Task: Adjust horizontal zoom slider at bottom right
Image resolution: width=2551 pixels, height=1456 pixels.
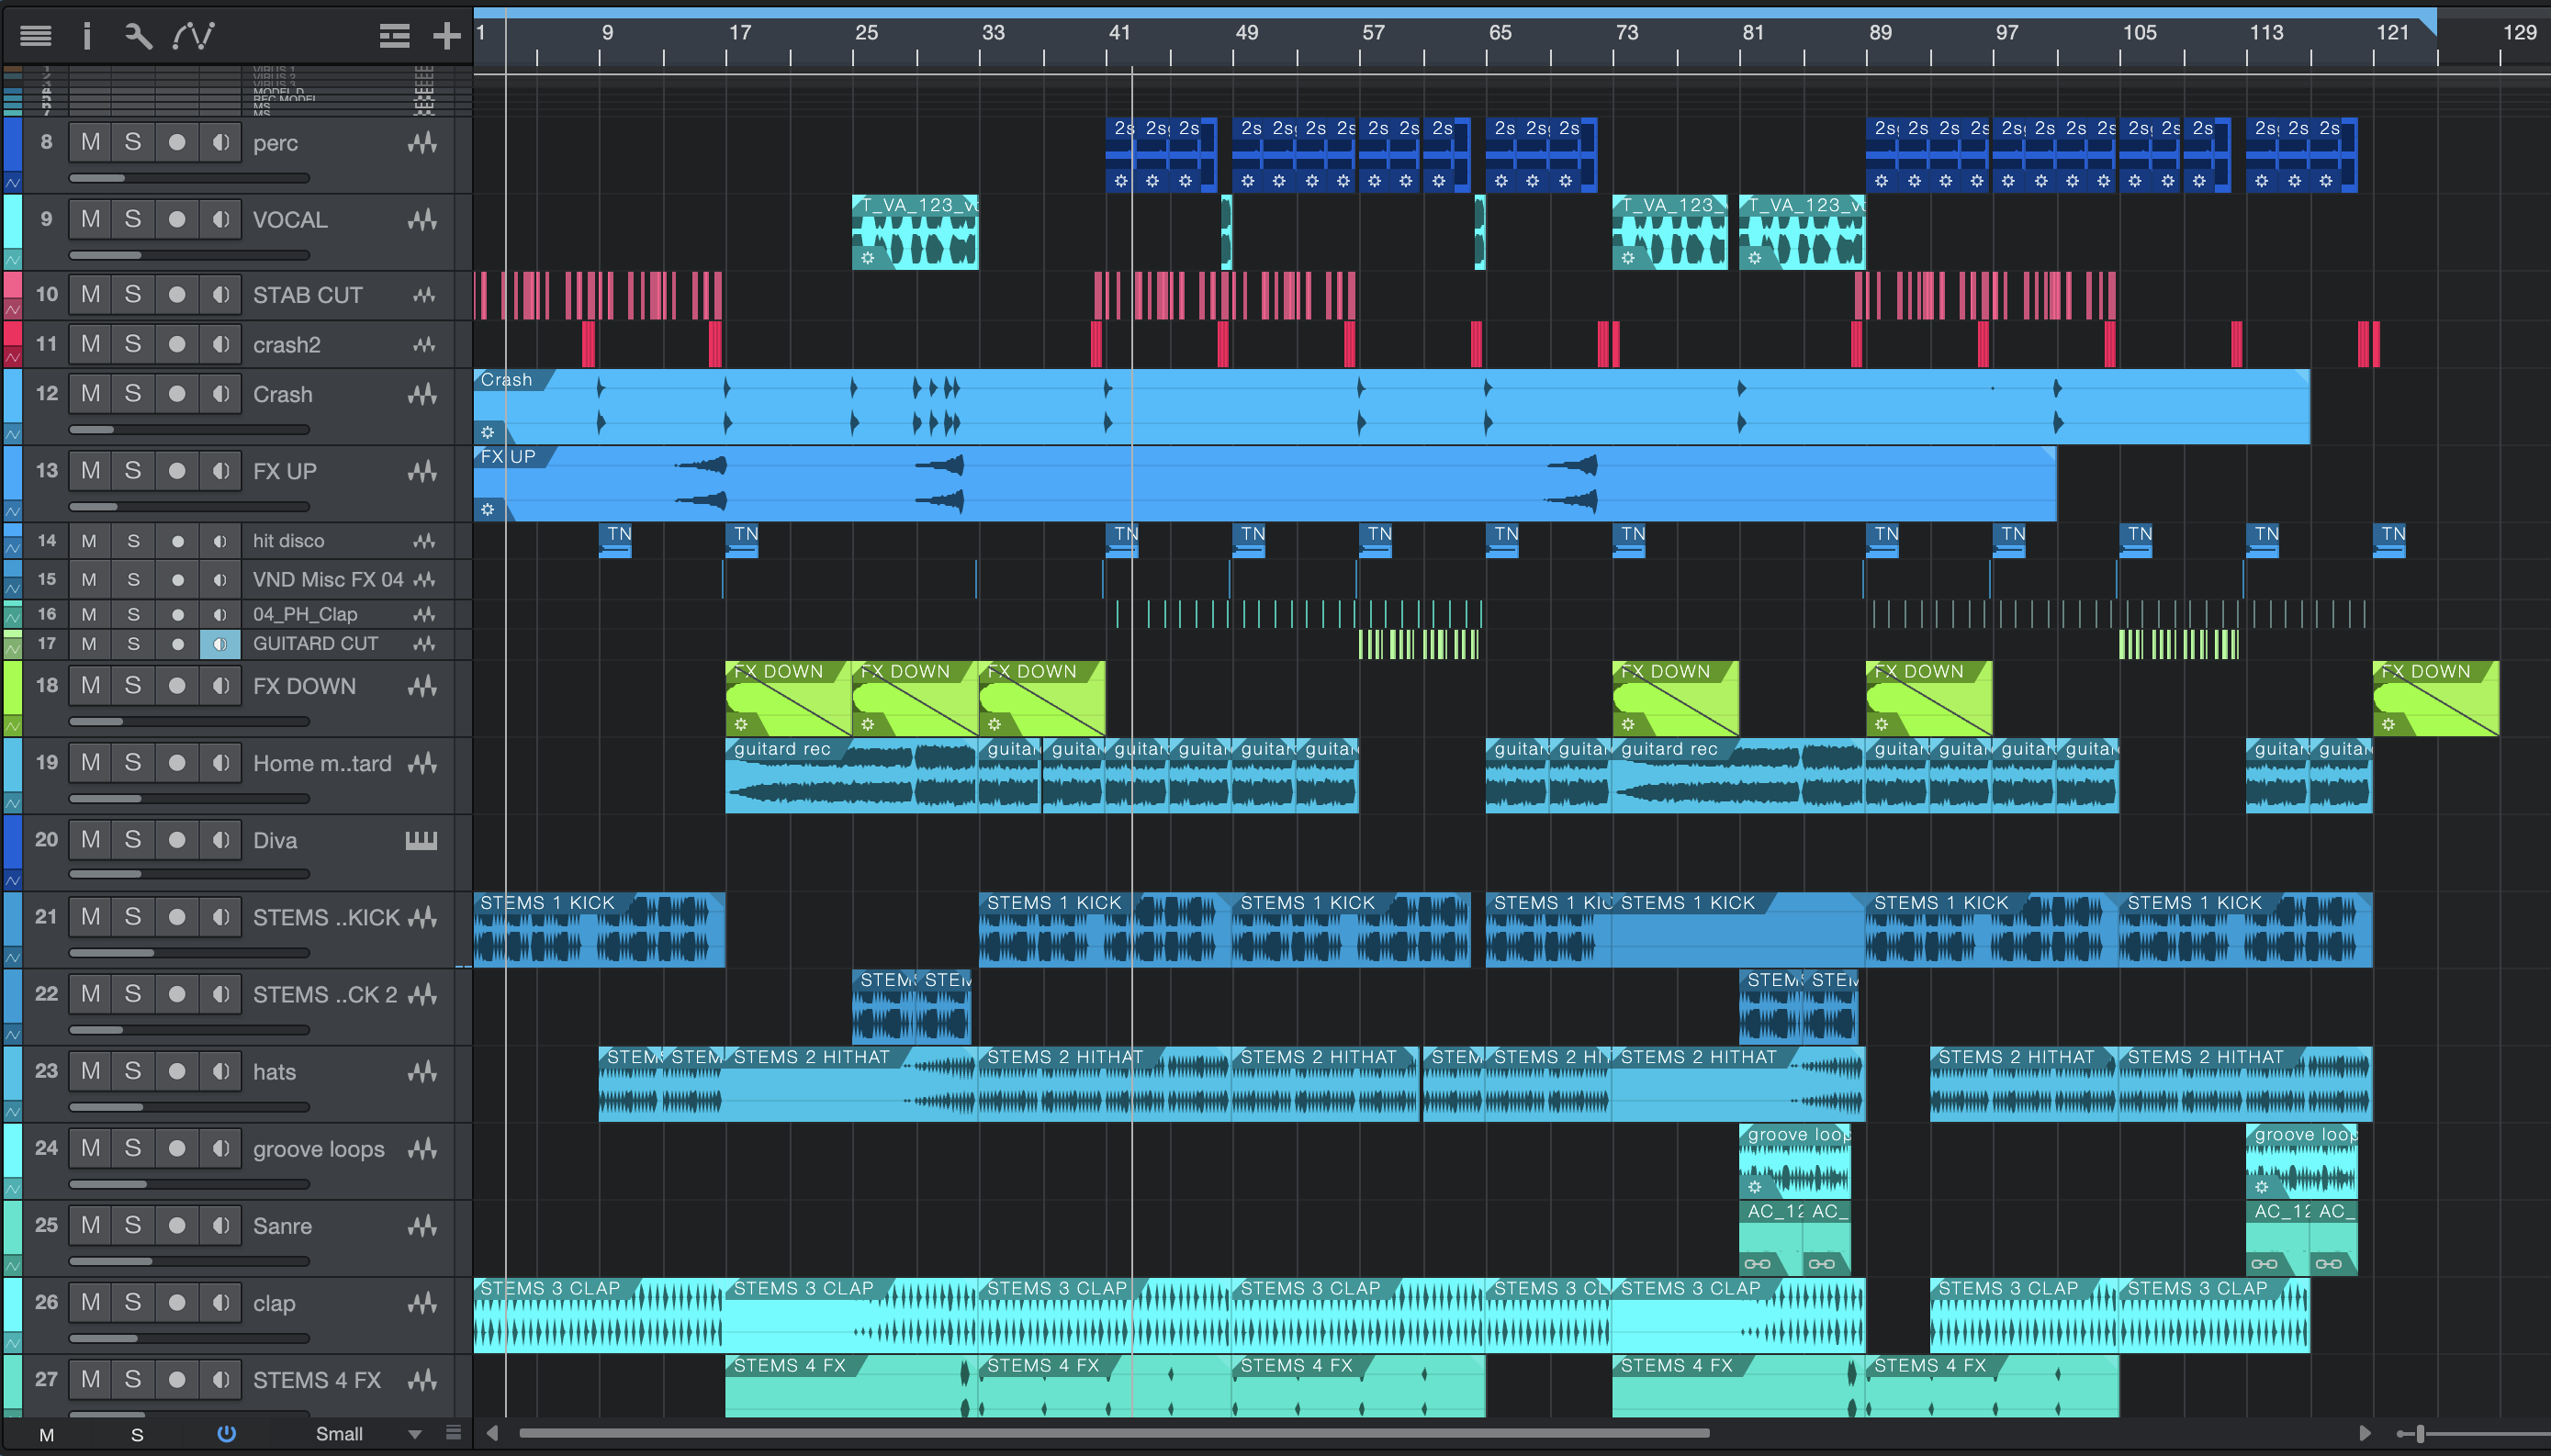Action: tap(2420, 1434)
